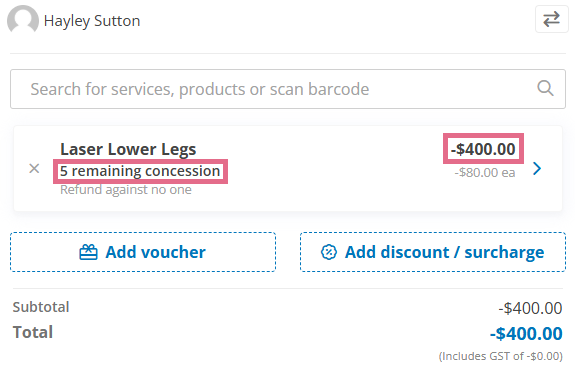Image resolution: width=575 pixels, height=368 pixels.
Task: Expand item details with the blue chevron
Action: click(x=537, y=169)
